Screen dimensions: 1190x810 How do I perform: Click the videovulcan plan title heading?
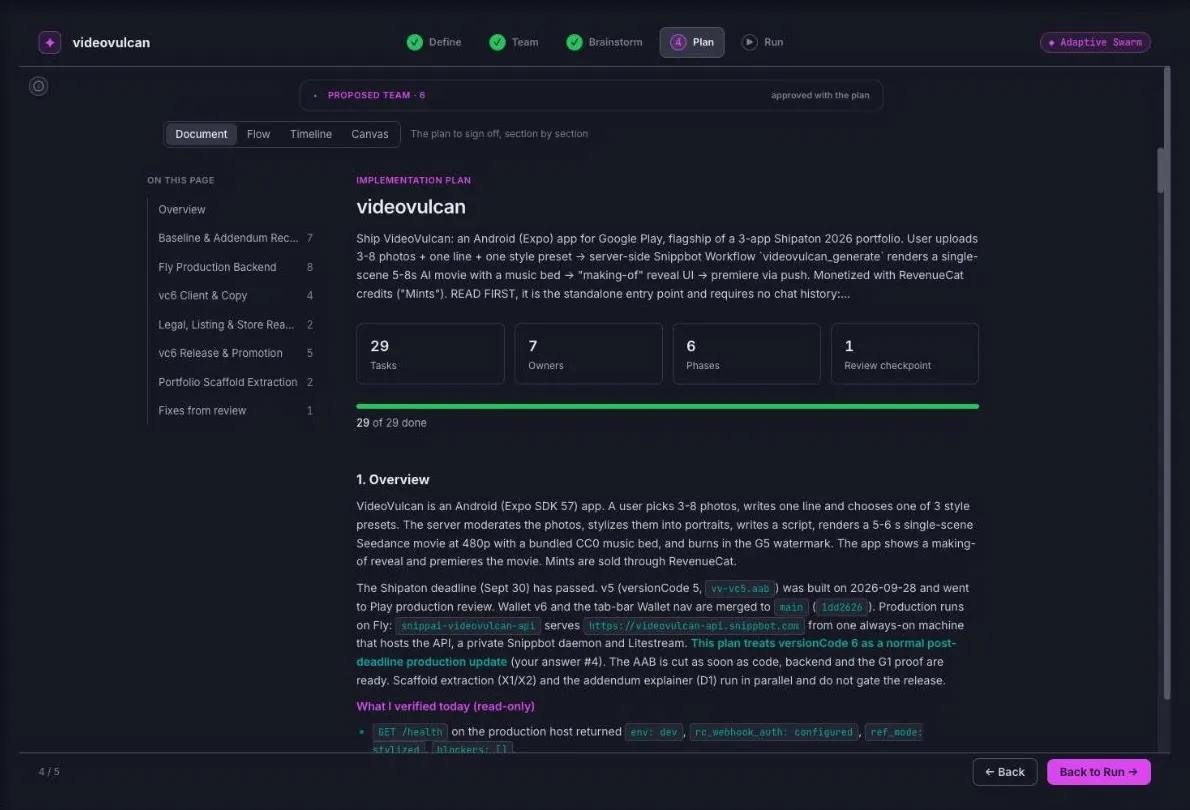(411, 206)
